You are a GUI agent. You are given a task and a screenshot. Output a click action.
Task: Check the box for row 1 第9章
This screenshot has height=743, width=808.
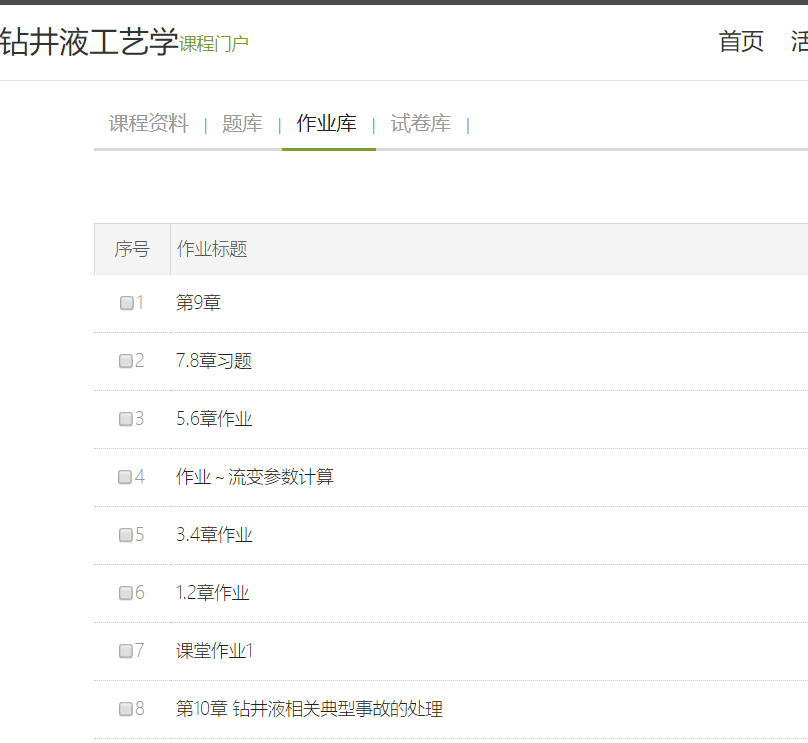(x=127, y=303)
